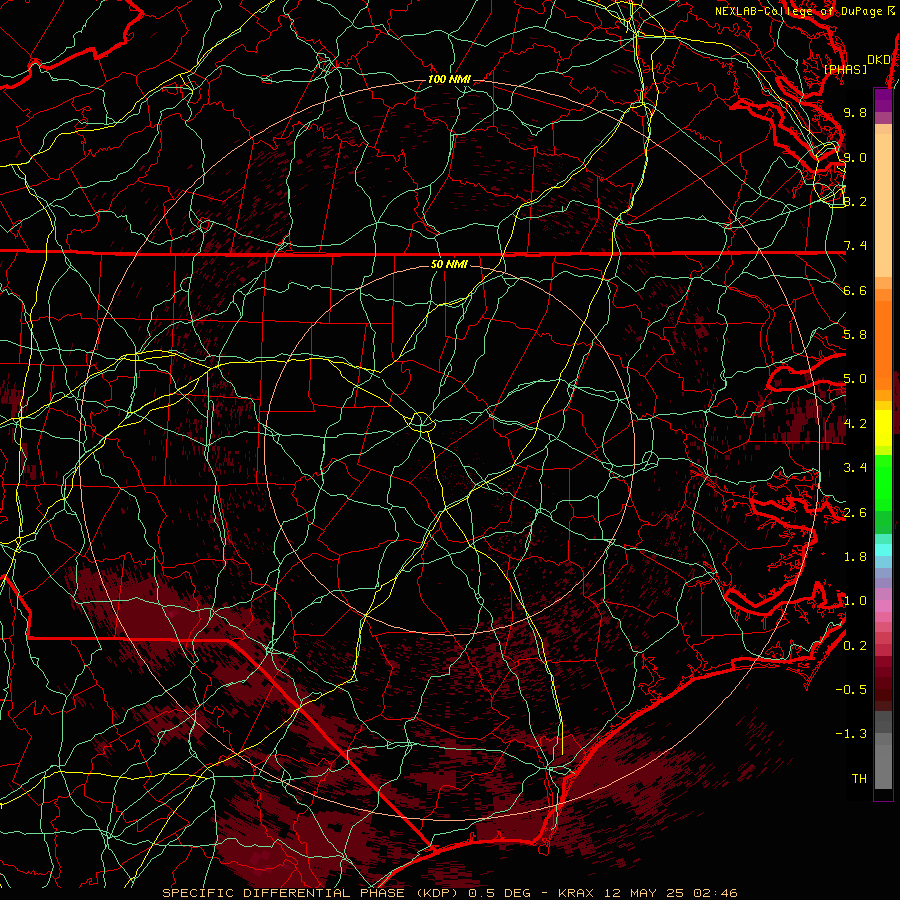The height and width of the screenshot is (900, 900).
Task: Click the 50 NMI range ring label
Action: tap(449, 264)
